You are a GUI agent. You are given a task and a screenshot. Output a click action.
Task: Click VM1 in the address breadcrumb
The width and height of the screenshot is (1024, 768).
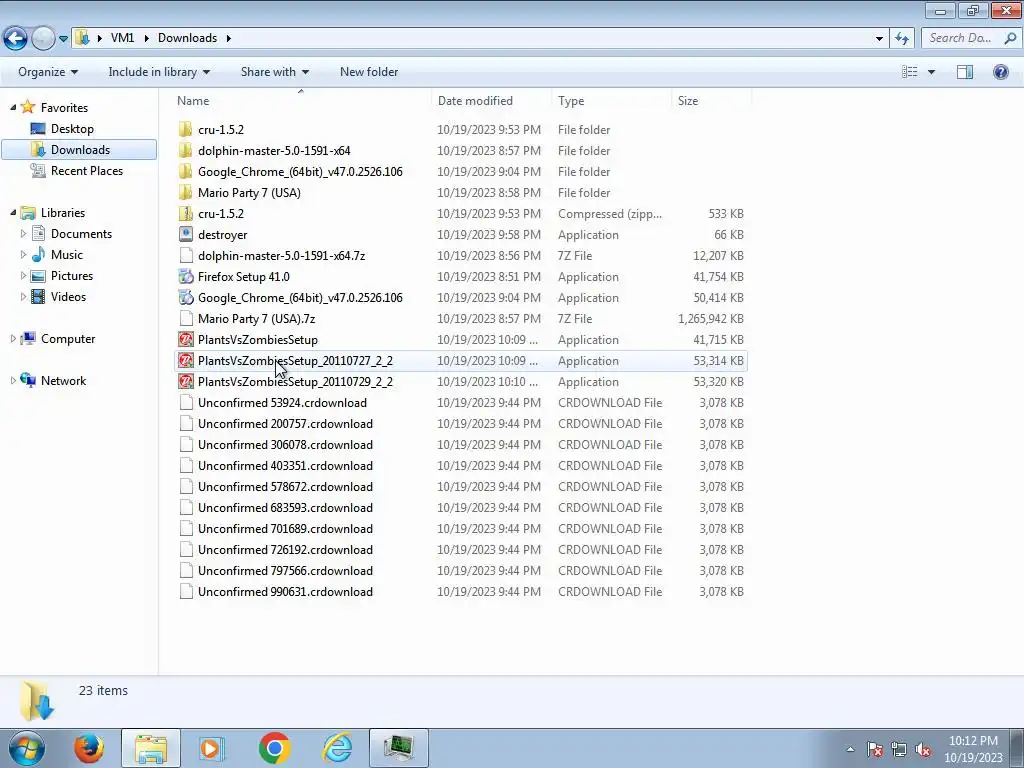(x=122, y=38)
